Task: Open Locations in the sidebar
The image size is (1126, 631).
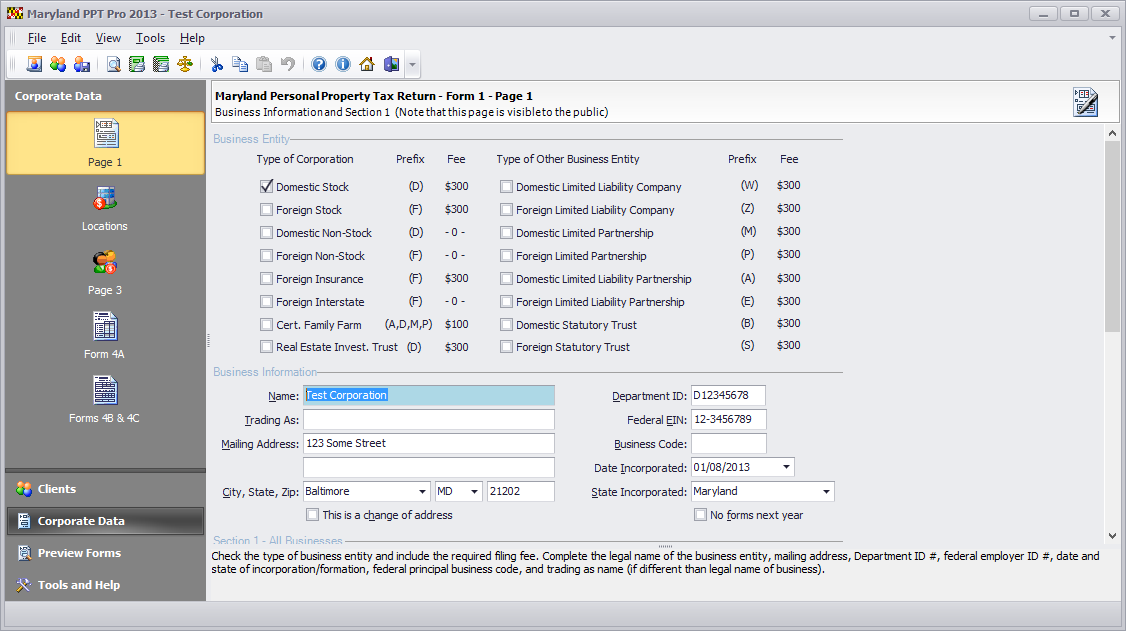Action: (105, 208)
